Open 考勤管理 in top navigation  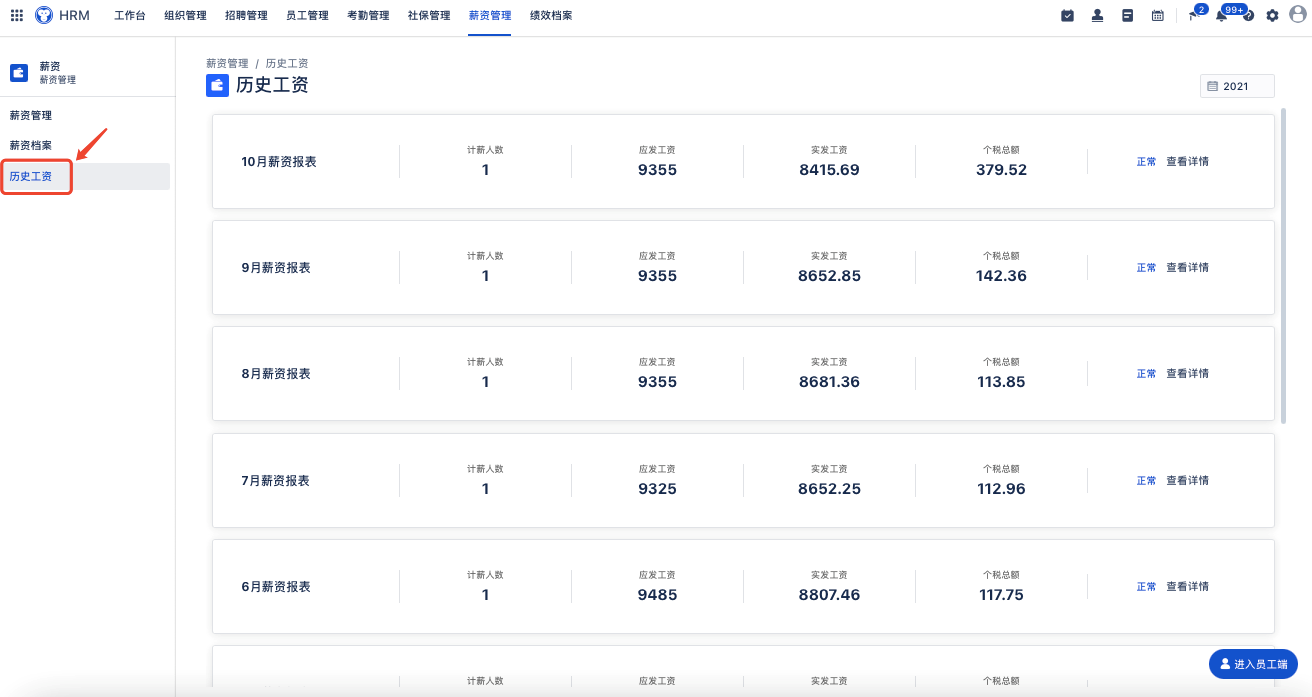click(x=368, y=15)
